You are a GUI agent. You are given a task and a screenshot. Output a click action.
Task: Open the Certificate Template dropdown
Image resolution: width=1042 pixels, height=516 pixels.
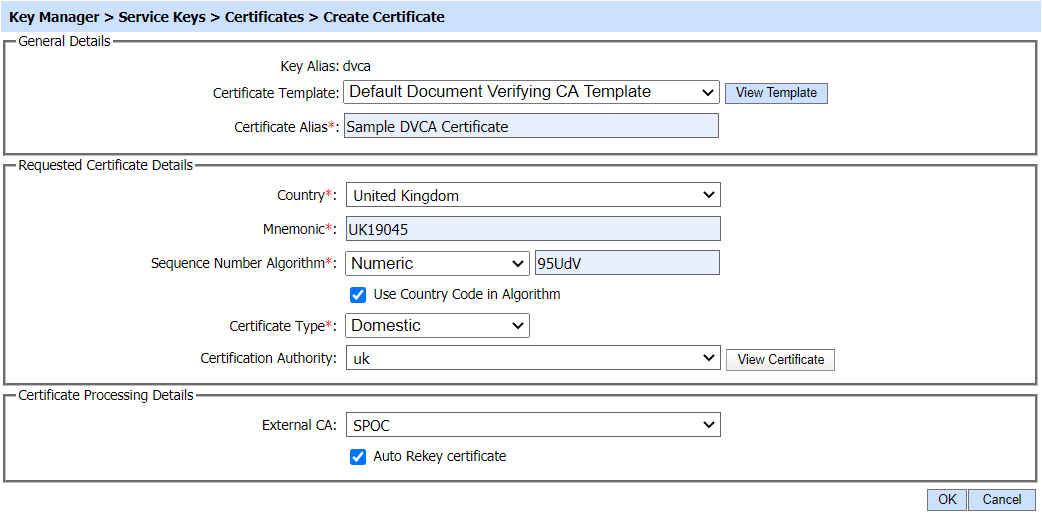(531, 92)
